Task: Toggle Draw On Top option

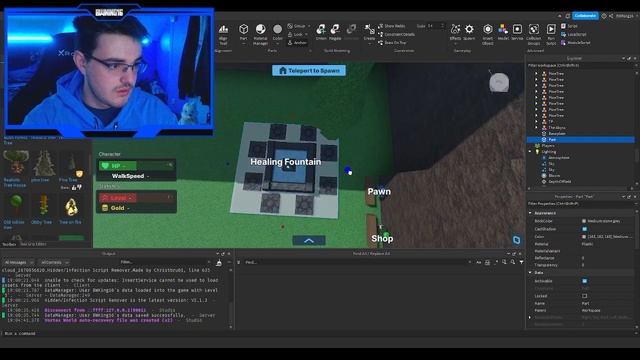Action: tap(392, 42)
